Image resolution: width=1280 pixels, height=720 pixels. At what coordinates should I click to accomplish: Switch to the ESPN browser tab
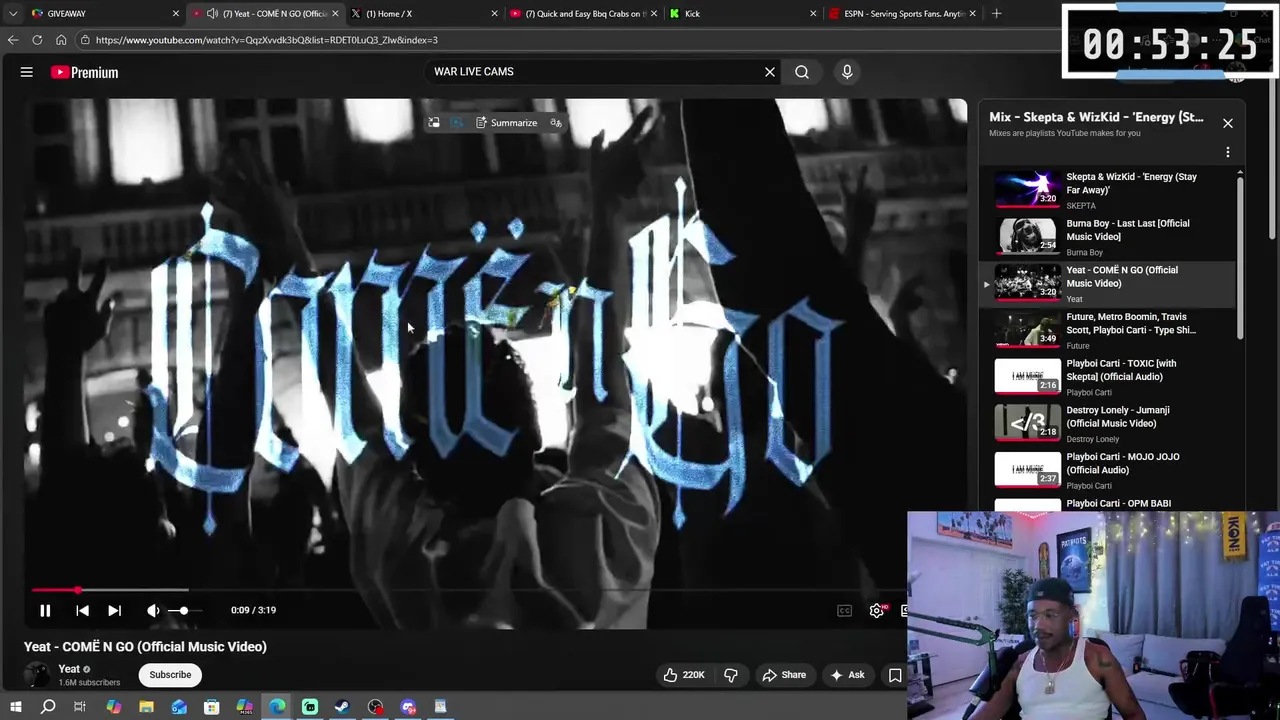click(903, 14)
